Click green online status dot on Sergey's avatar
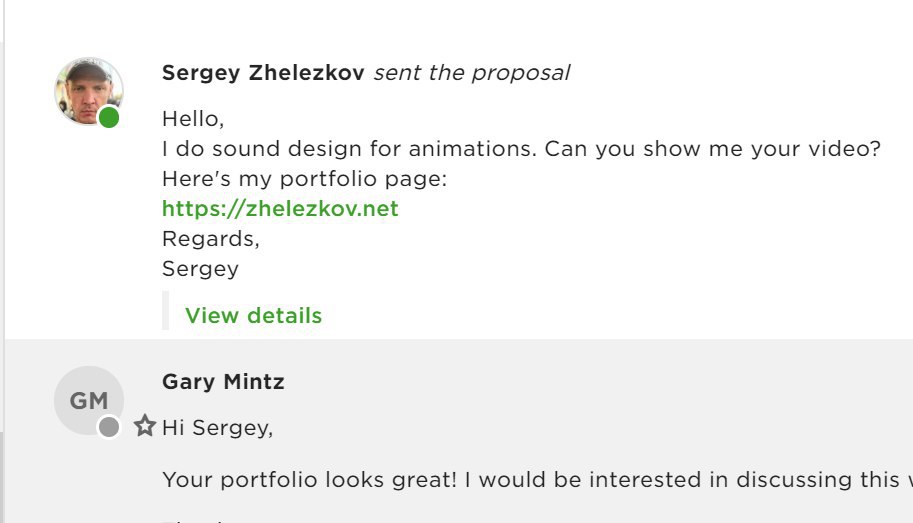Viewport: 913px width, 523px height. click(x=109, y=118)
